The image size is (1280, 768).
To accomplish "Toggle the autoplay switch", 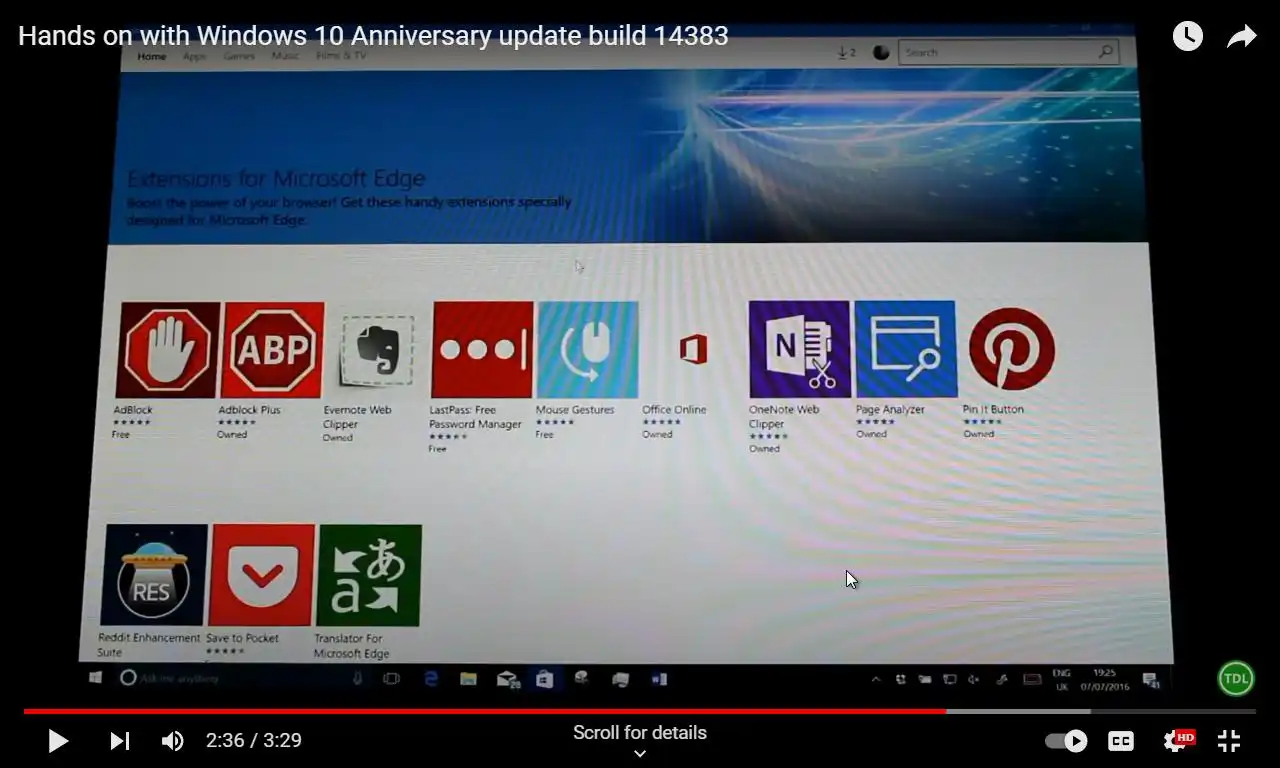I will 1066,740.
